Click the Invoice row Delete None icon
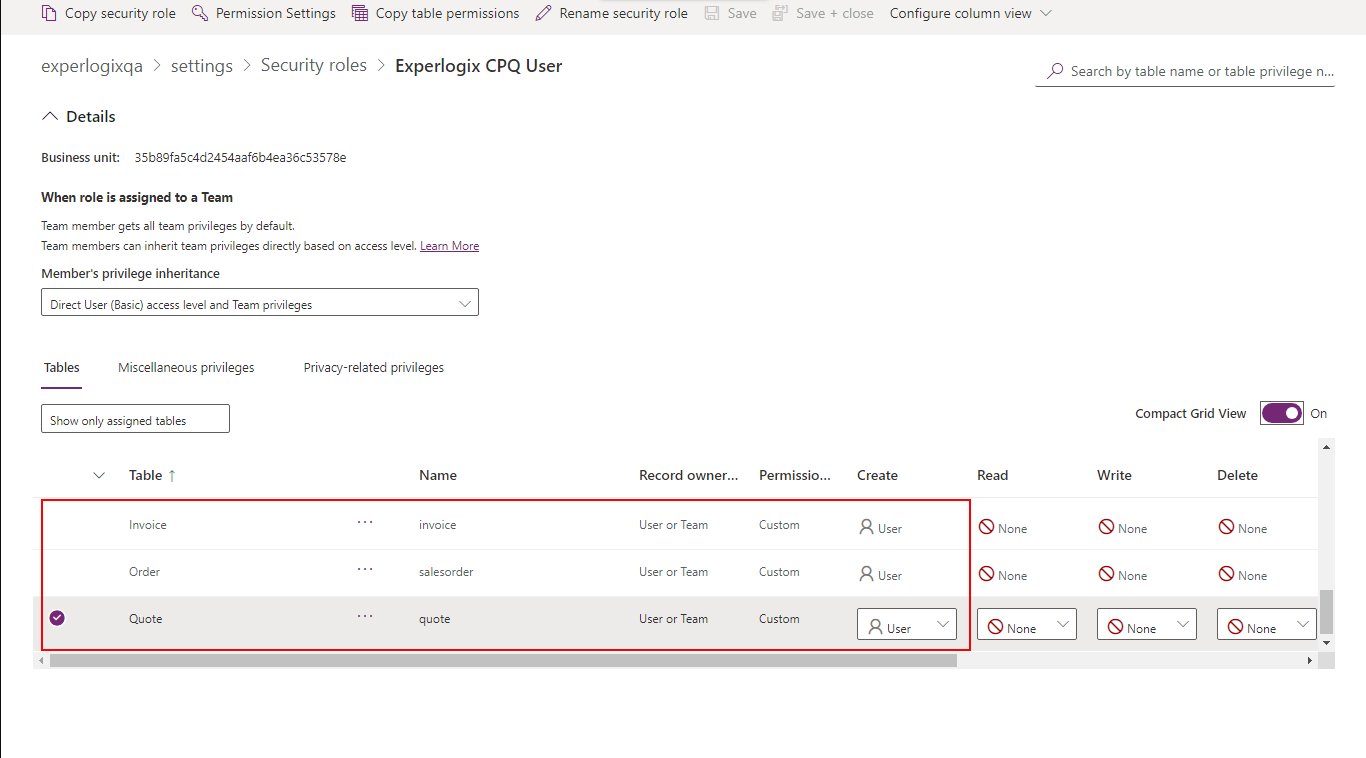The width and height of the screenshot is (1366, 758). 1226,527
